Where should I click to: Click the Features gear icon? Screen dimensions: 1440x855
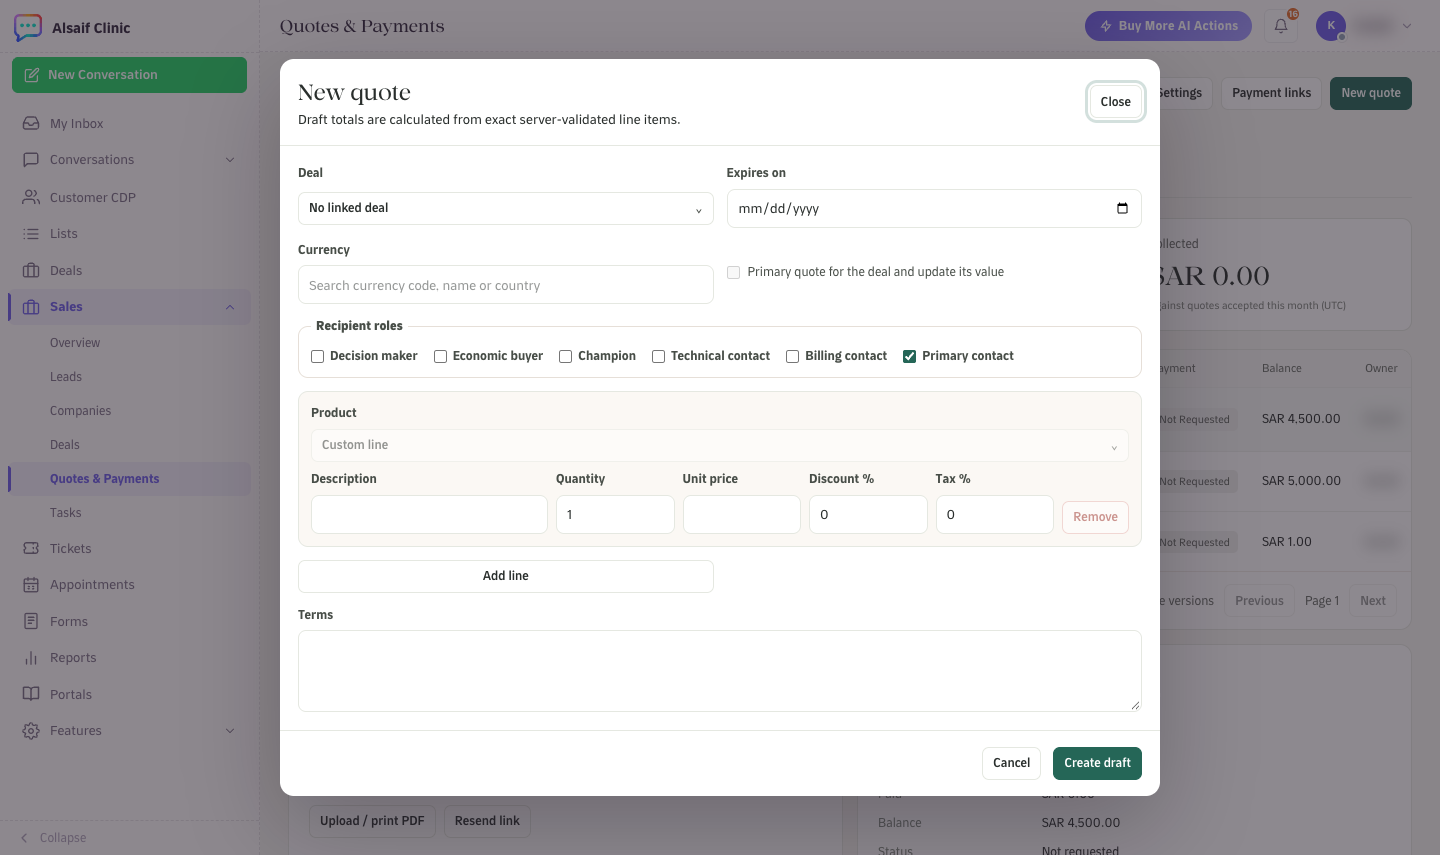tap(31, 731)
